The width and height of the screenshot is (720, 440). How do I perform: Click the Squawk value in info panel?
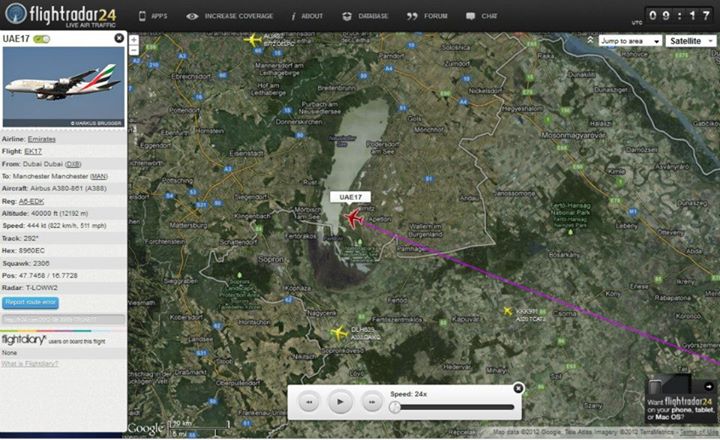pyautogui.click(x=41, y=263)
